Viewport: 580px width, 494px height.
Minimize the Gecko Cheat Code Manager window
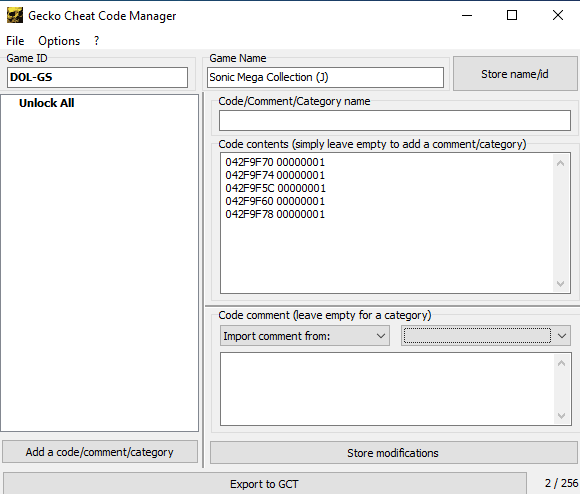tap(467, 16)
